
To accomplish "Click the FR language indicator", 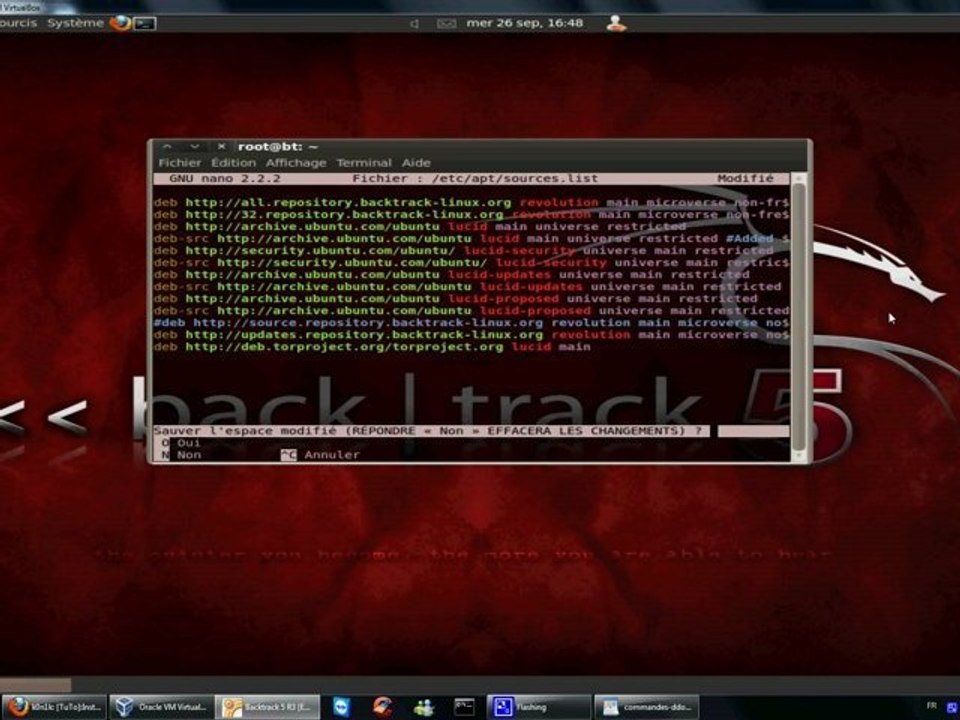I will 931,706.
